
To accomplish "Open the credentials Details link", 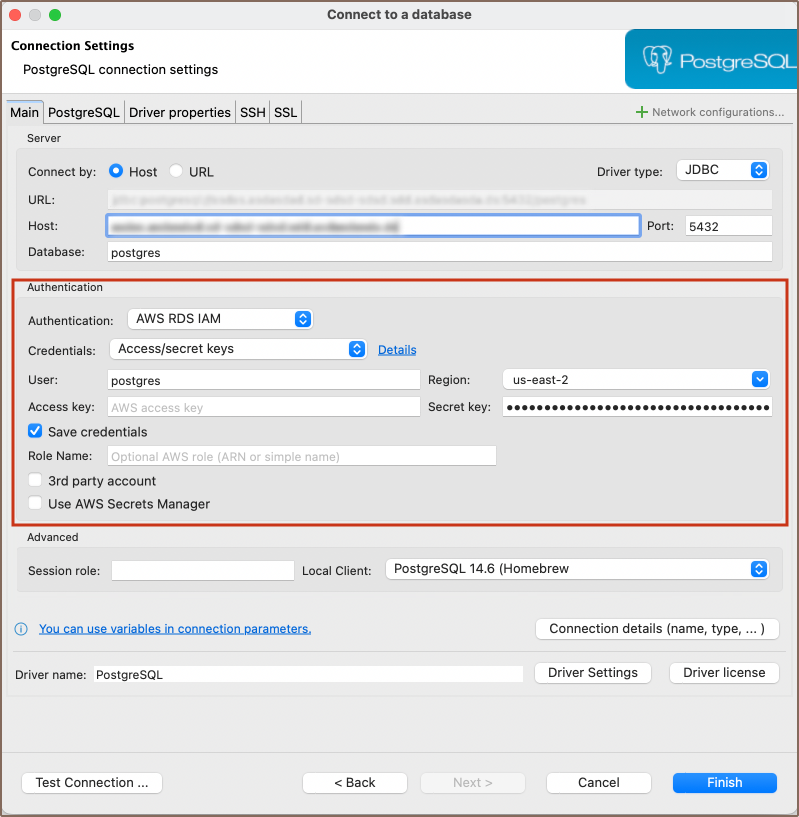I will pos(397,350).
